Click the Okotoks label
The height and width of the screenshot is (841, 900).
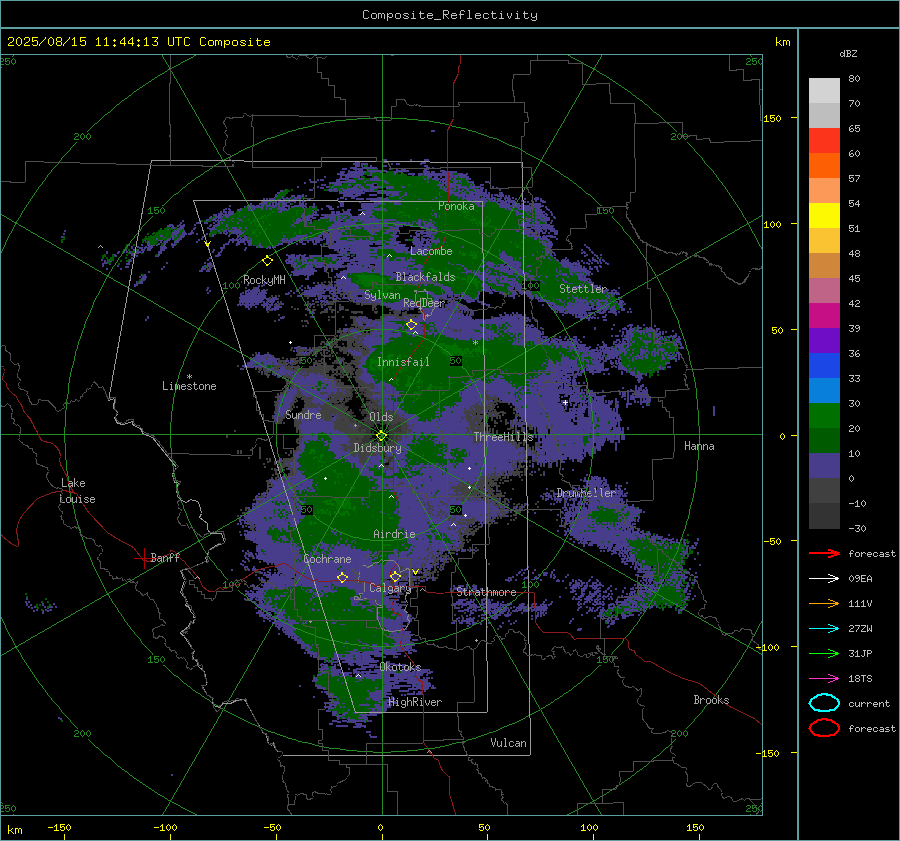tap(400, 667)
